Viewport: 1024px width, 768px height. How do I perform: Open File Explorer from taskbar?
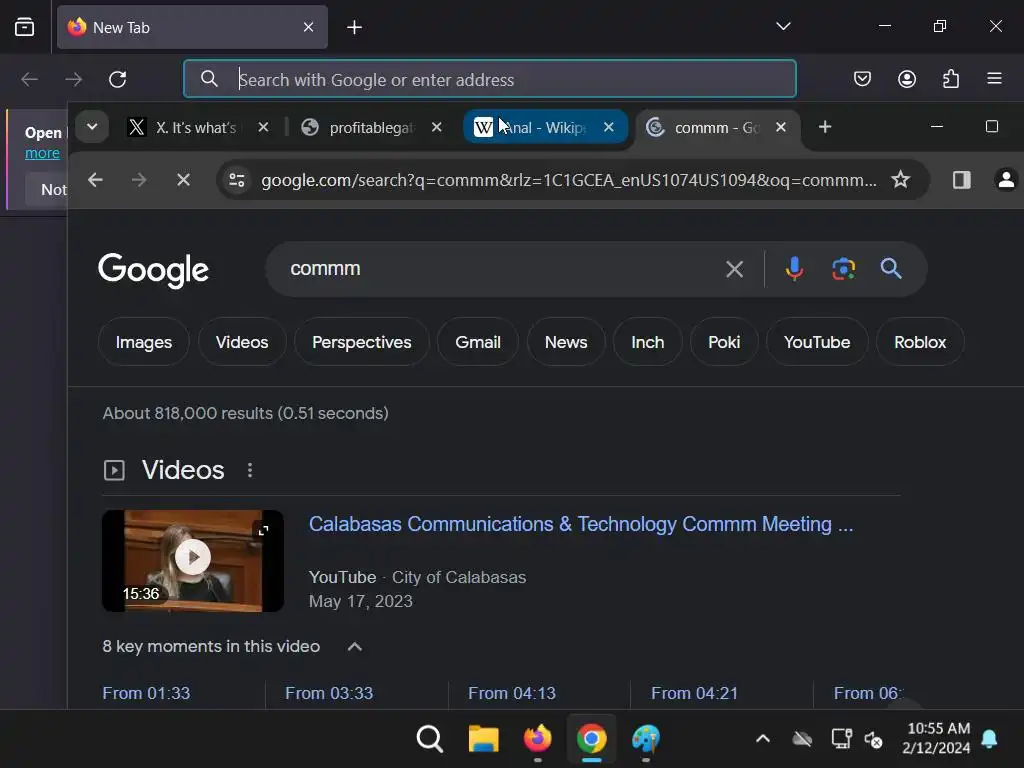click(x=484, y=739)
